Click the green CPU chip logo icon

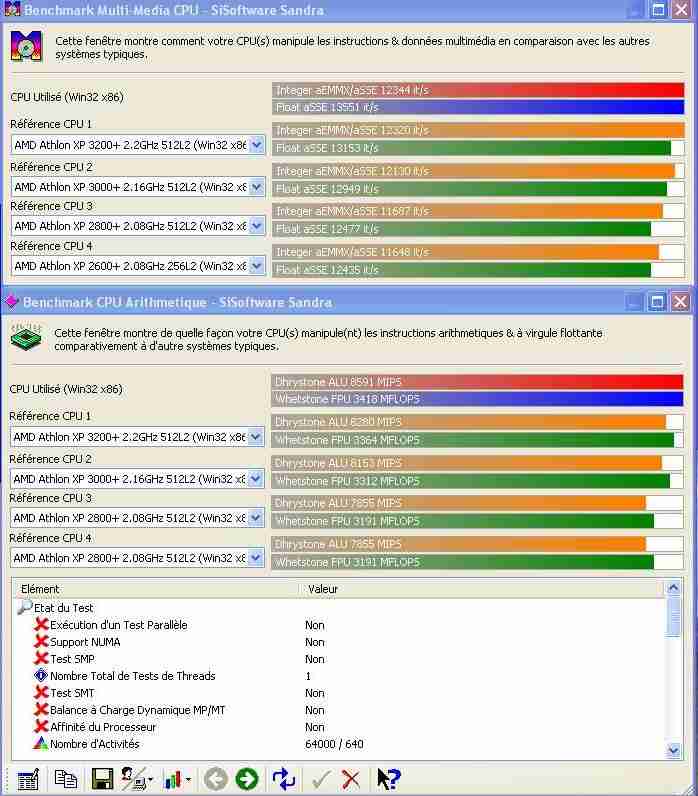click(x=26, y=337)
